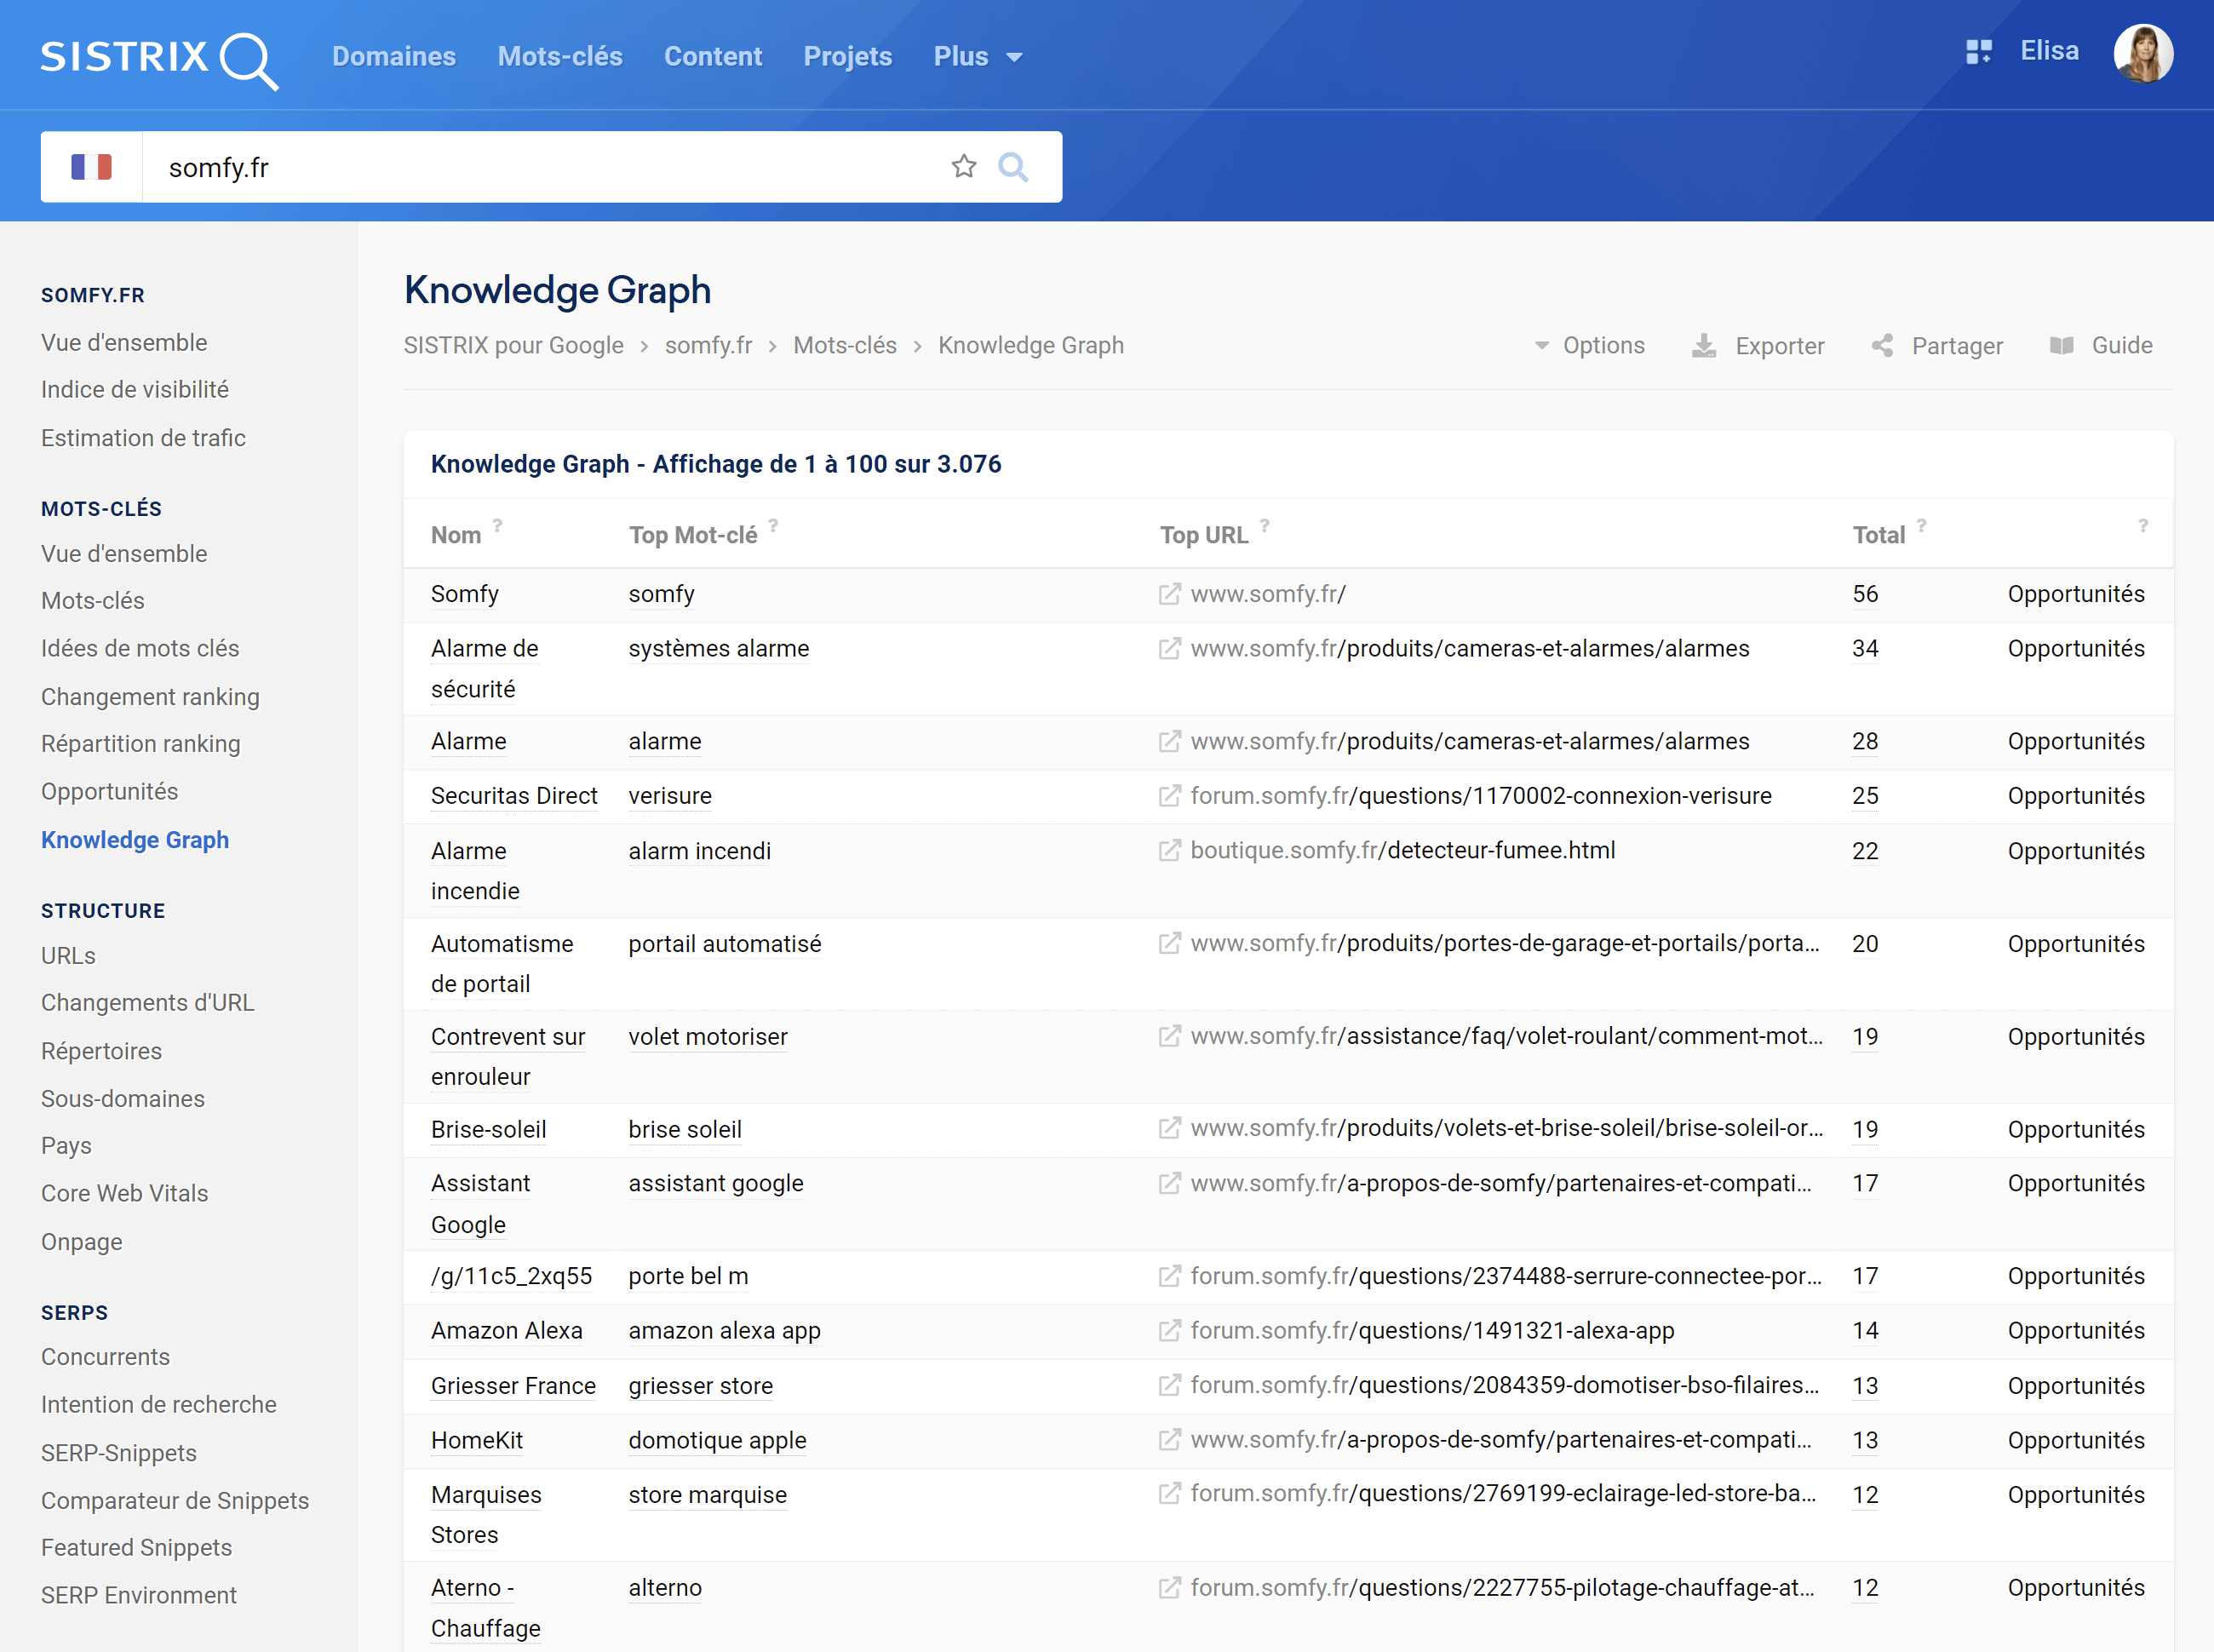Screen dimensions: 2214x1652
Task: Click the SISTRIX logo icon
Action: click(156, 55)
